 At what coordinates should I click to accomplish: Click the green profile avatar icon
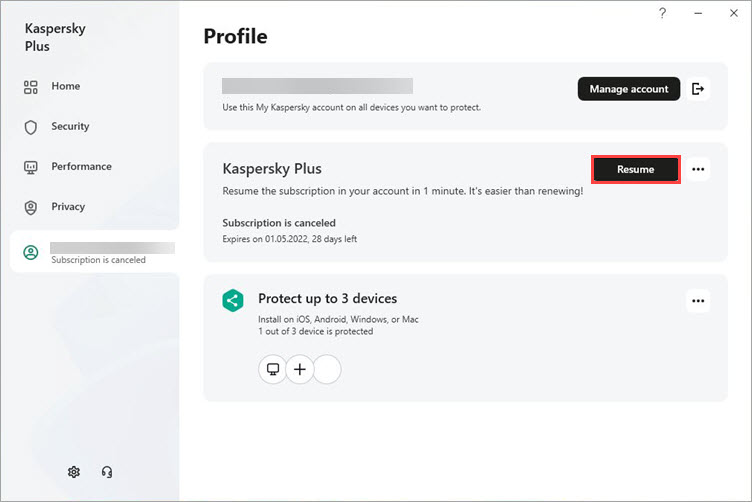[31, 252]
